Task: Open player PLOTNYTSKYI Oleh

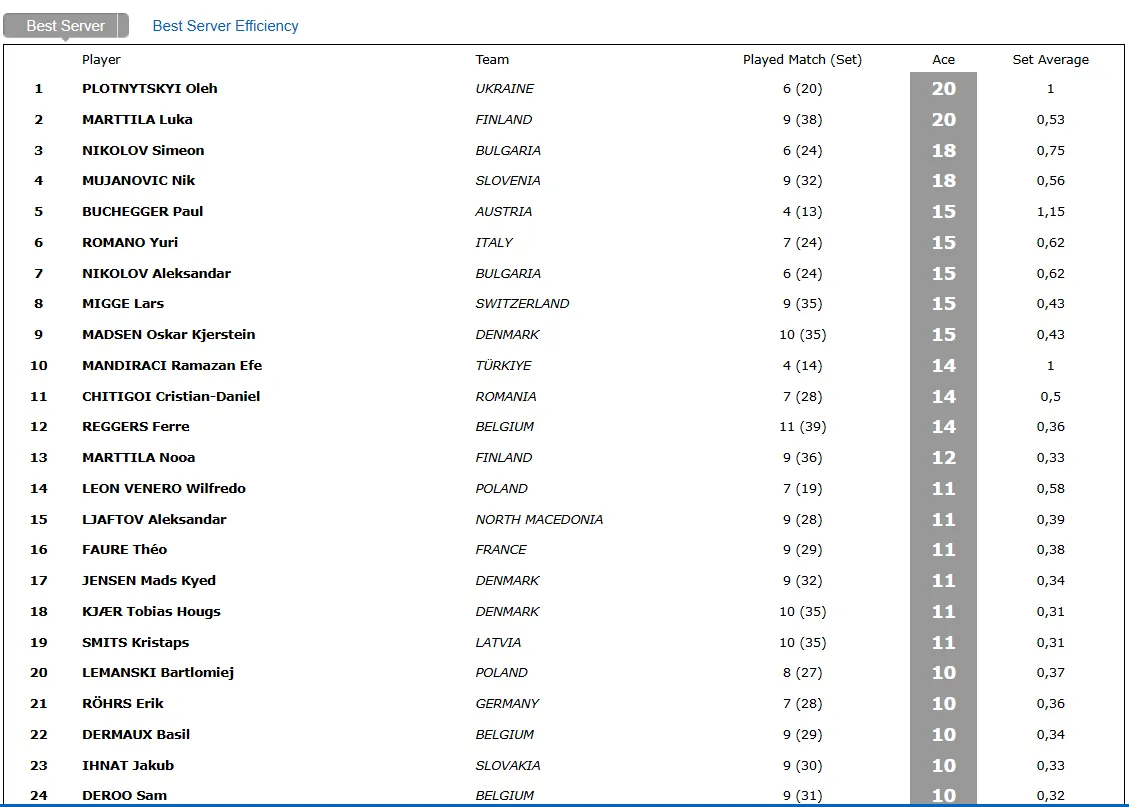Action: tap(150, 89)
